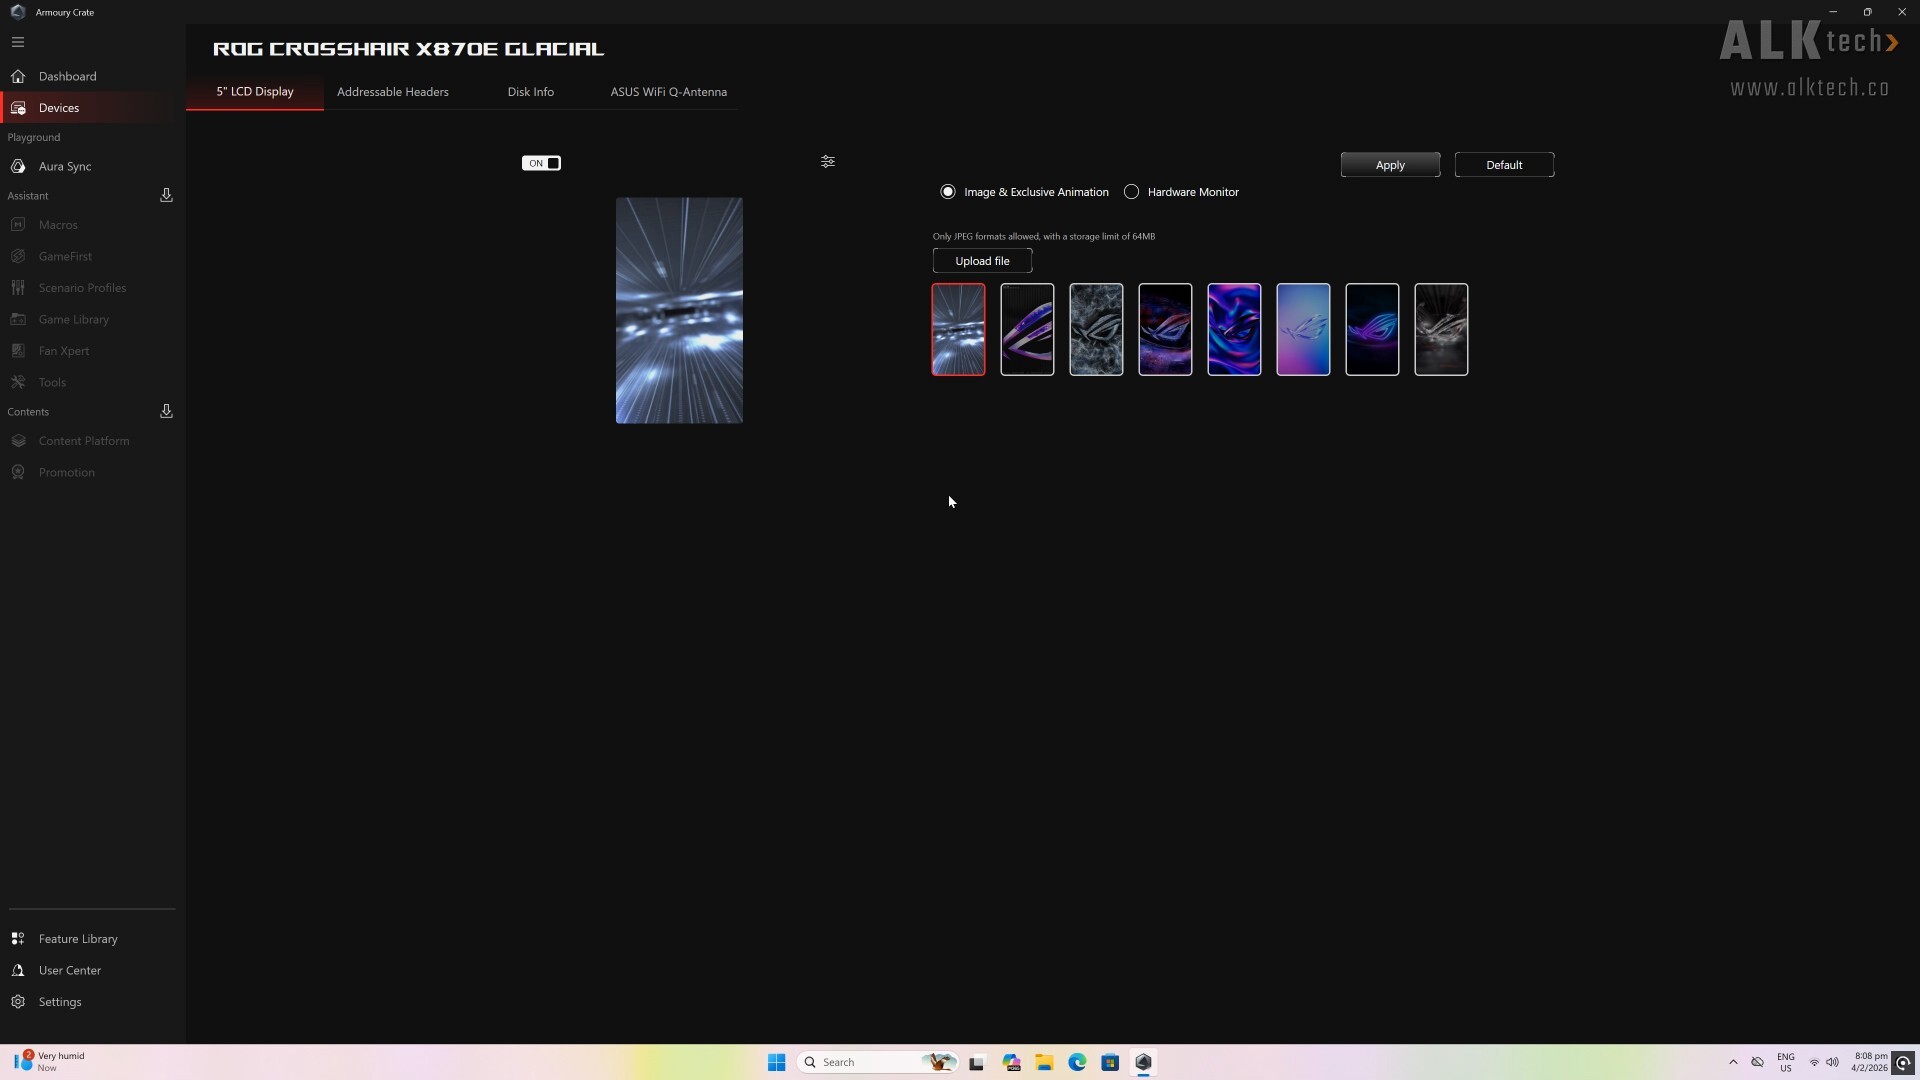Screen dimensions: 1920x1080
Task: Select the Hardware Monitor radio button
Action: (1131, 192)
